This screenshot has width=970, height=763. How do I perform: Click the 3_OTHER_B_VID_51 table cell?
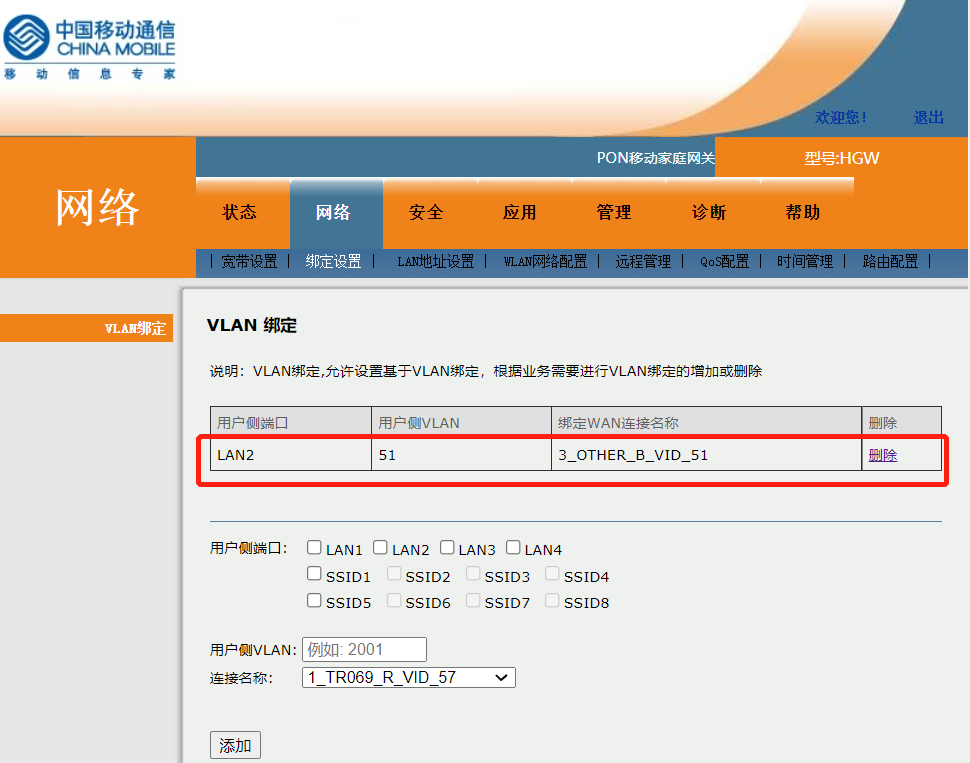click(706, 455)
